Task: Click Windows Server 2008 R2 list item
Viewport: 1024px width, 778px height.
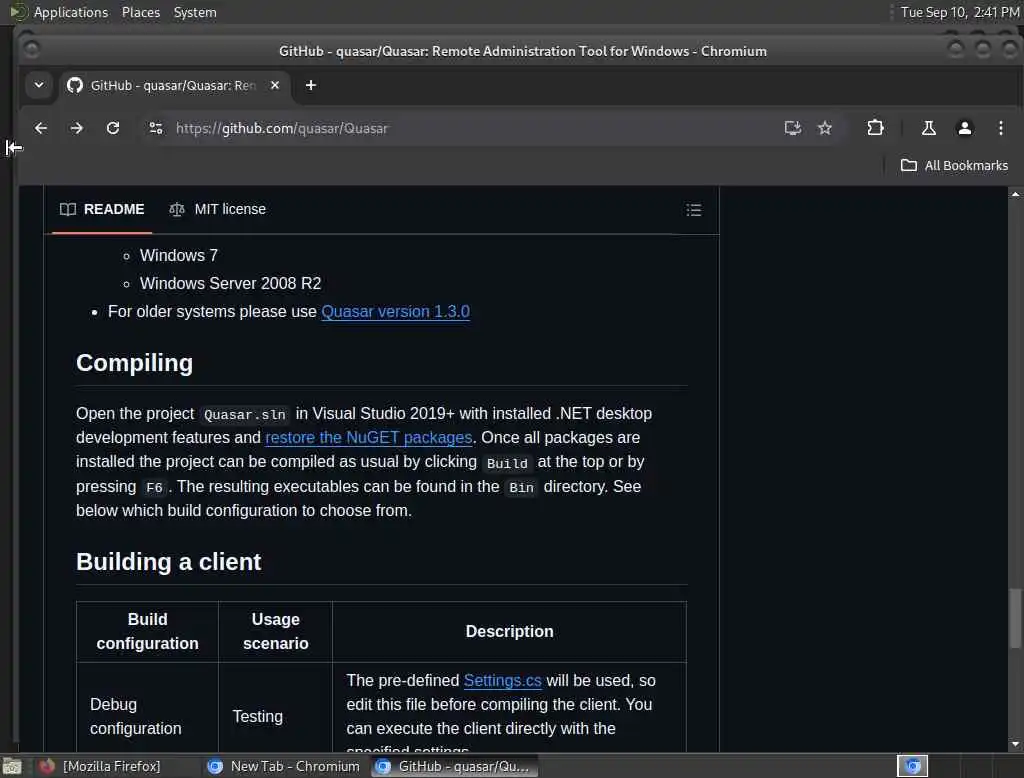Action: point(231,284)
